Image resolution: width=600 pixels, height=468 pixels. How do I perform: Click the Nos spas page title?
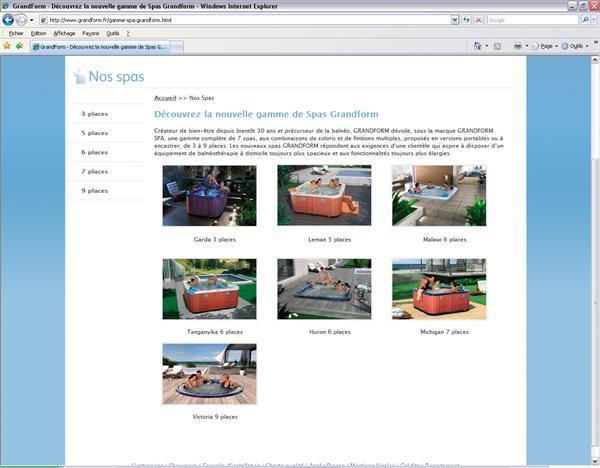click(x=116, y=77)
